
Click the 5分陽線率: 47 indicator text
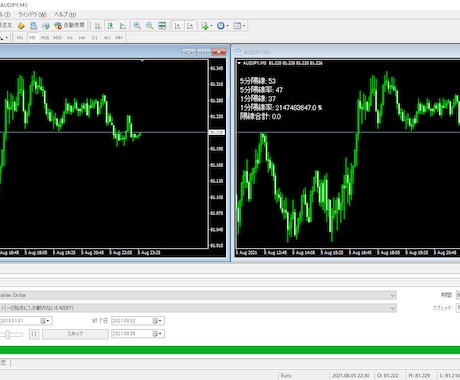point(261,90)
